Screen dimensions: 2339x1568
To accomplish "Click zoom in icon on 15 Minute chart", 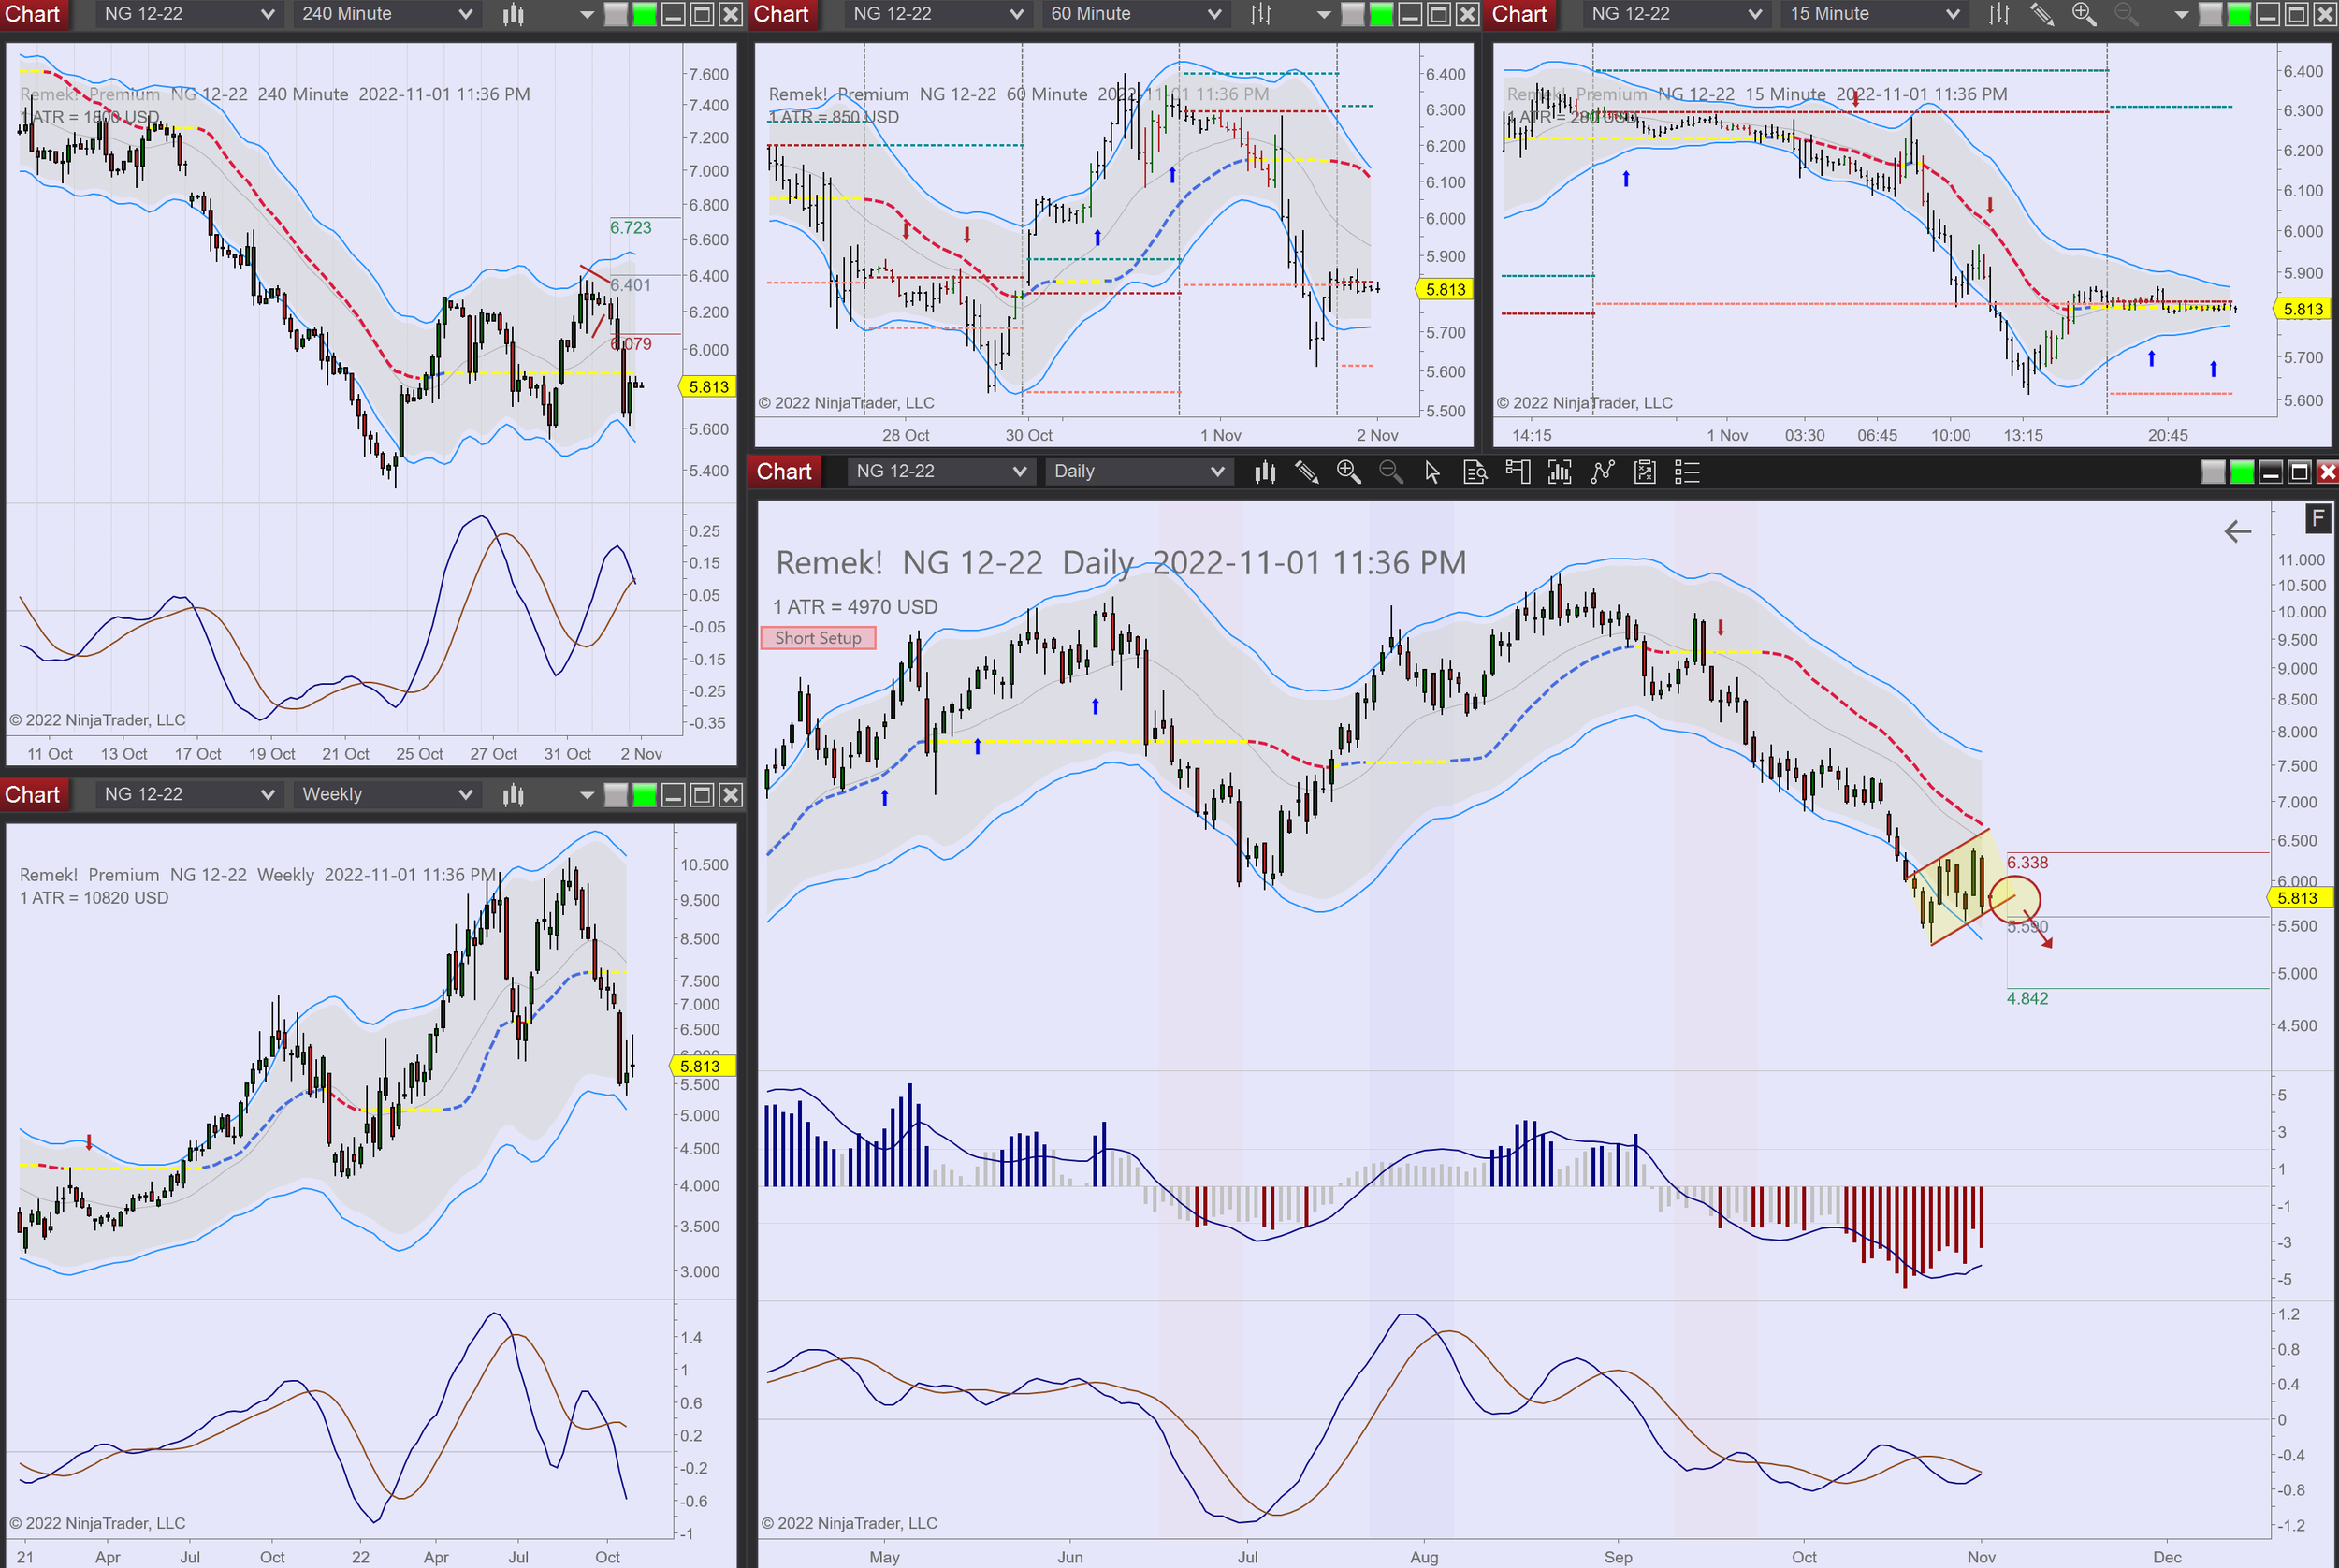I will coord(2084,14).
